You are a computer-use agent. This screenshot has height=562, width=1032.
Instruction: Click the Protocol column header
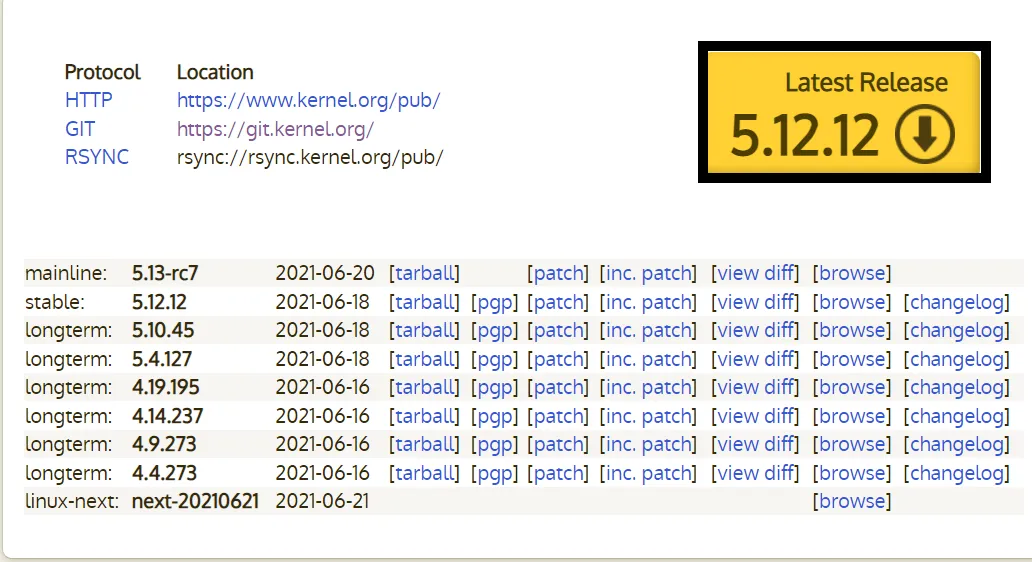(103, 72)
